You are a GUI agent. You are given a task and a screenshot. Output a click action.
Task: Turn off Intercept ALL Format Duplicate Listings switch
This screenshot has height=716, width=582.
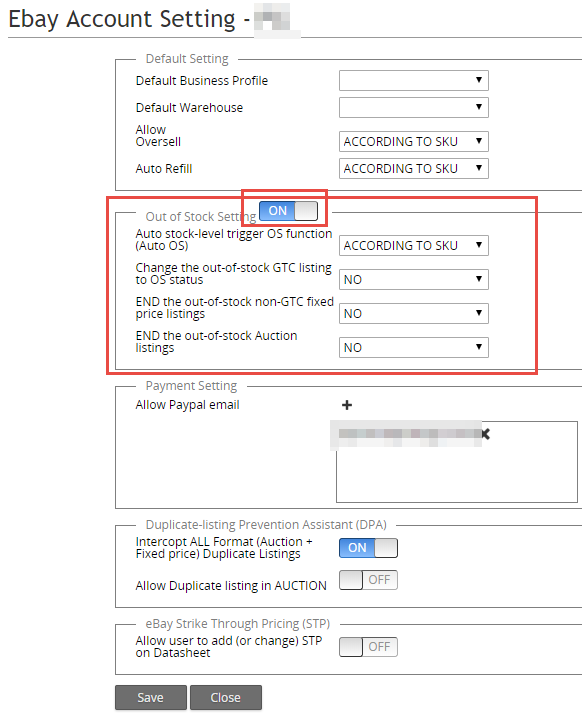368,548
